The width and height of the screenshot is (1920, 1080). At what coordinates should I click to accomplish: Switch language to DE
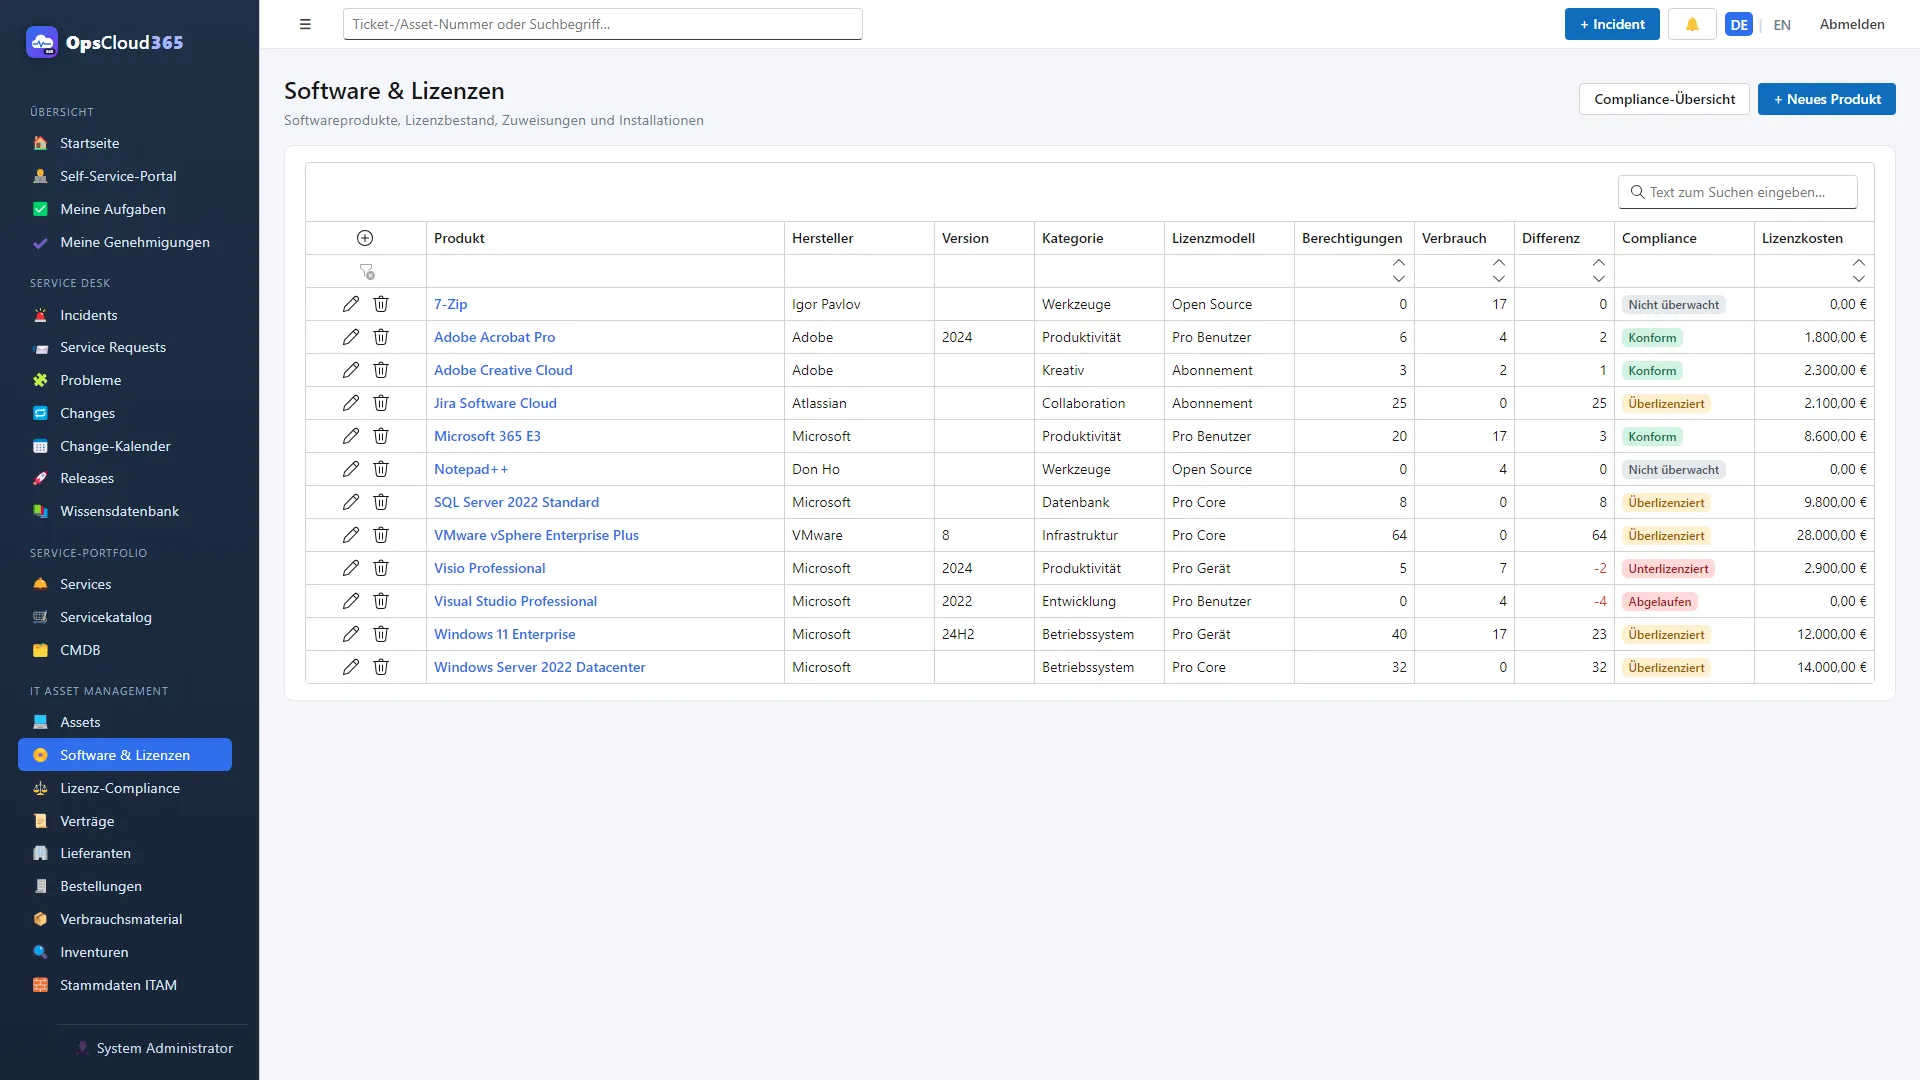pos(1739,25)
